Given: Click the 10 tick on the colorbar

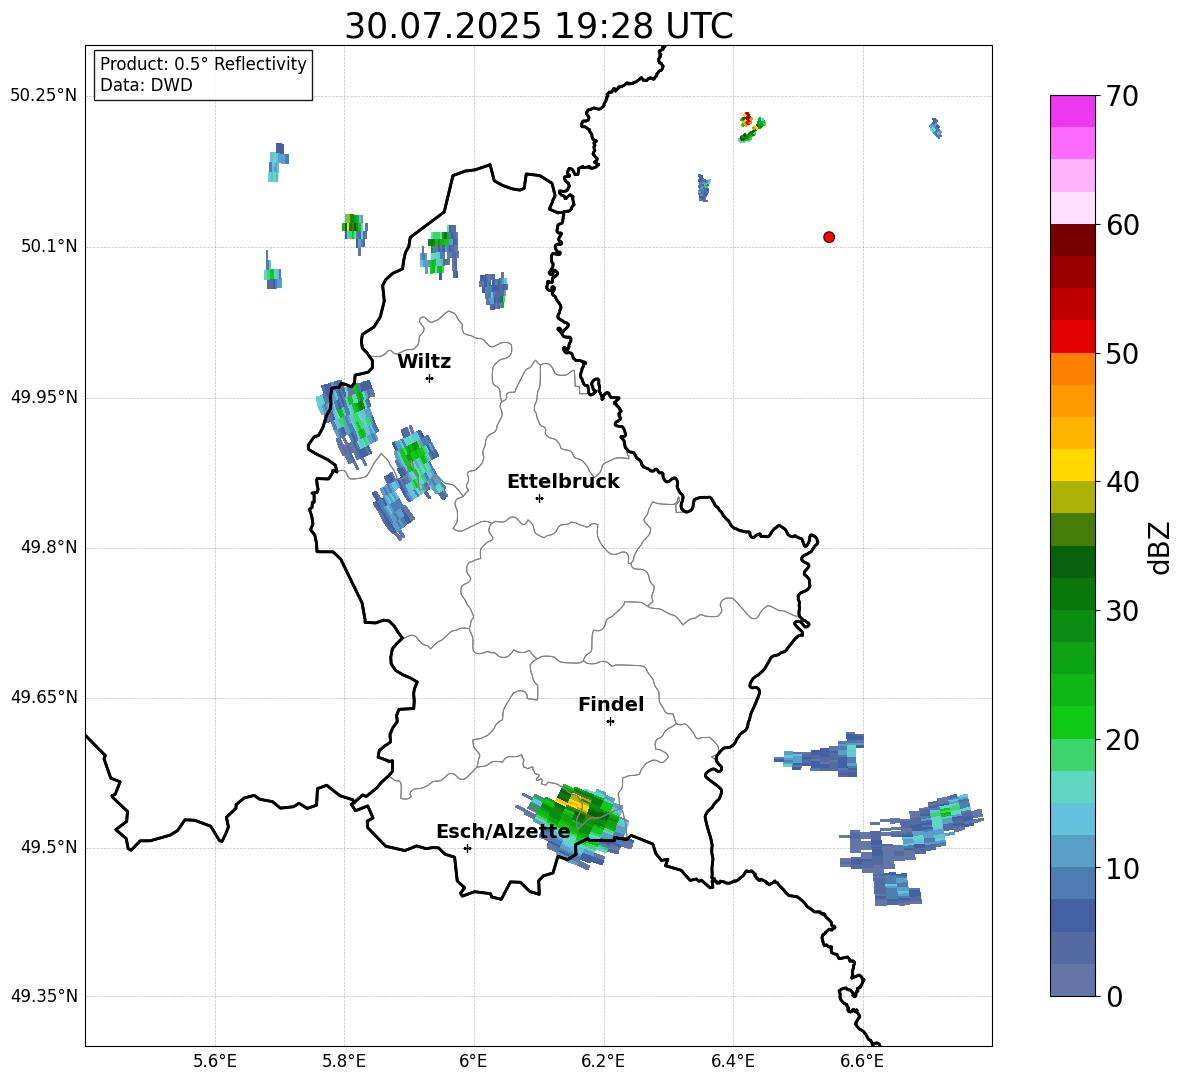Looking at the screenshot, I should (x=1122, y=868).
